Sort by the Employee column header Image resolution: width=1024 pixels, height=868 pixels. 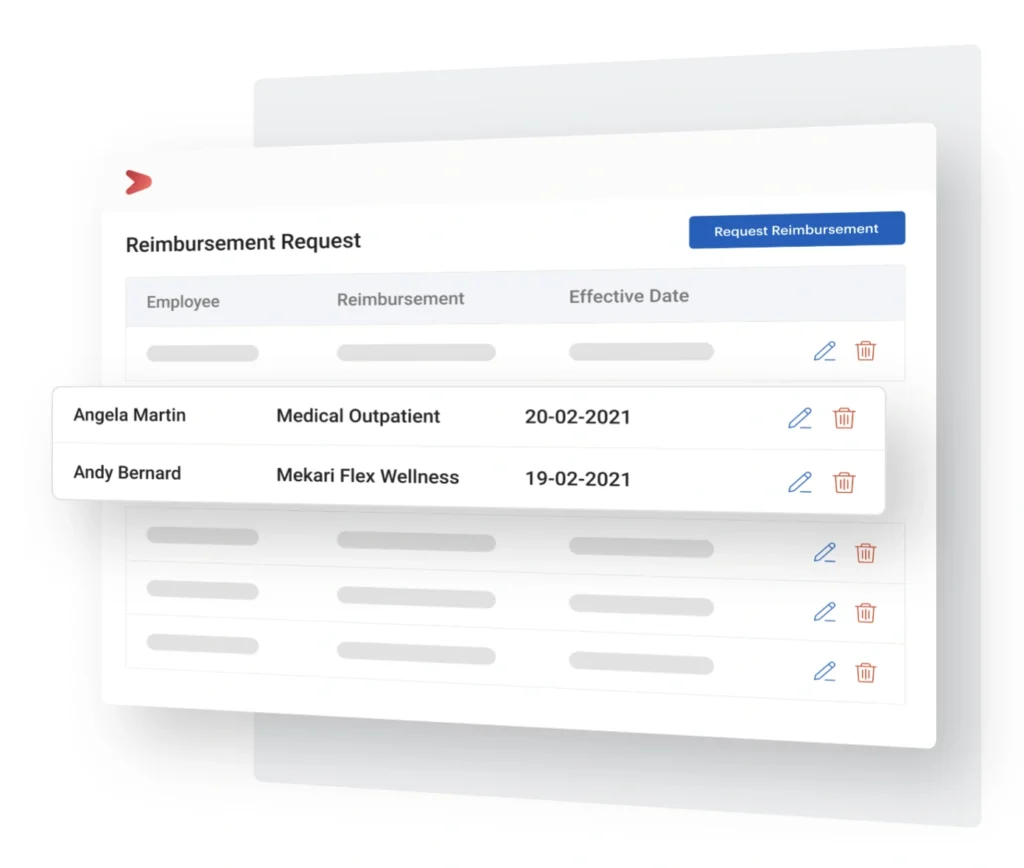182,301
